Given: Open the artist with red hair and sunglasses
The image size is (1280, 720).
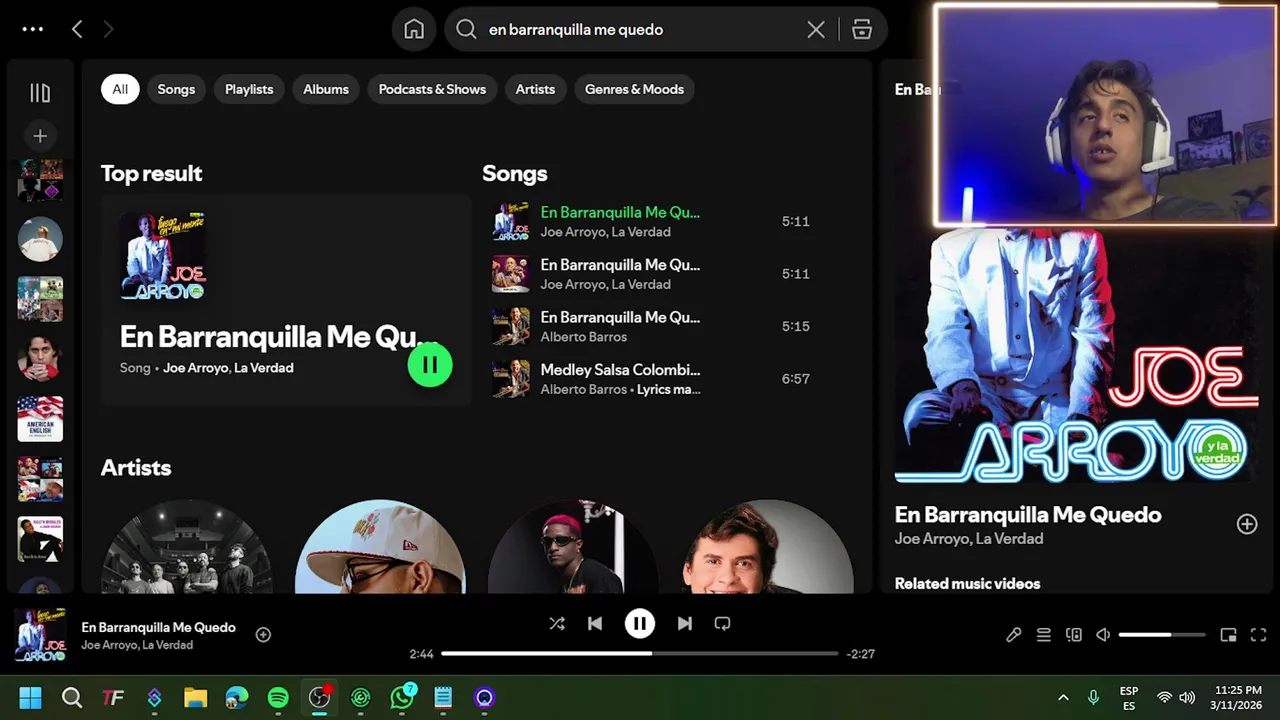Looking at the screenshot, I should coord(573,547).
